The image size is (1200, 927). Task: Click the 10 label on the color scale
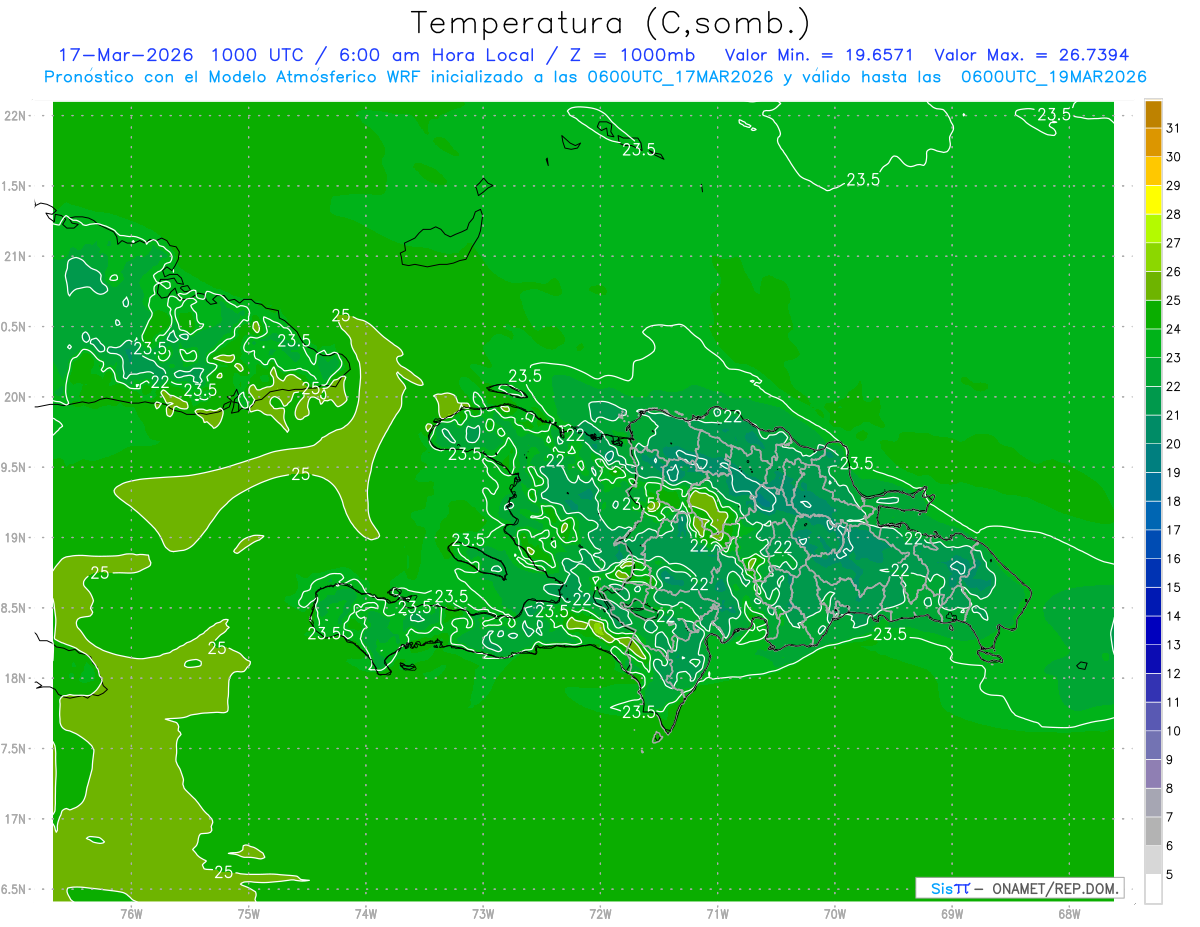[x=1173, y=732]
